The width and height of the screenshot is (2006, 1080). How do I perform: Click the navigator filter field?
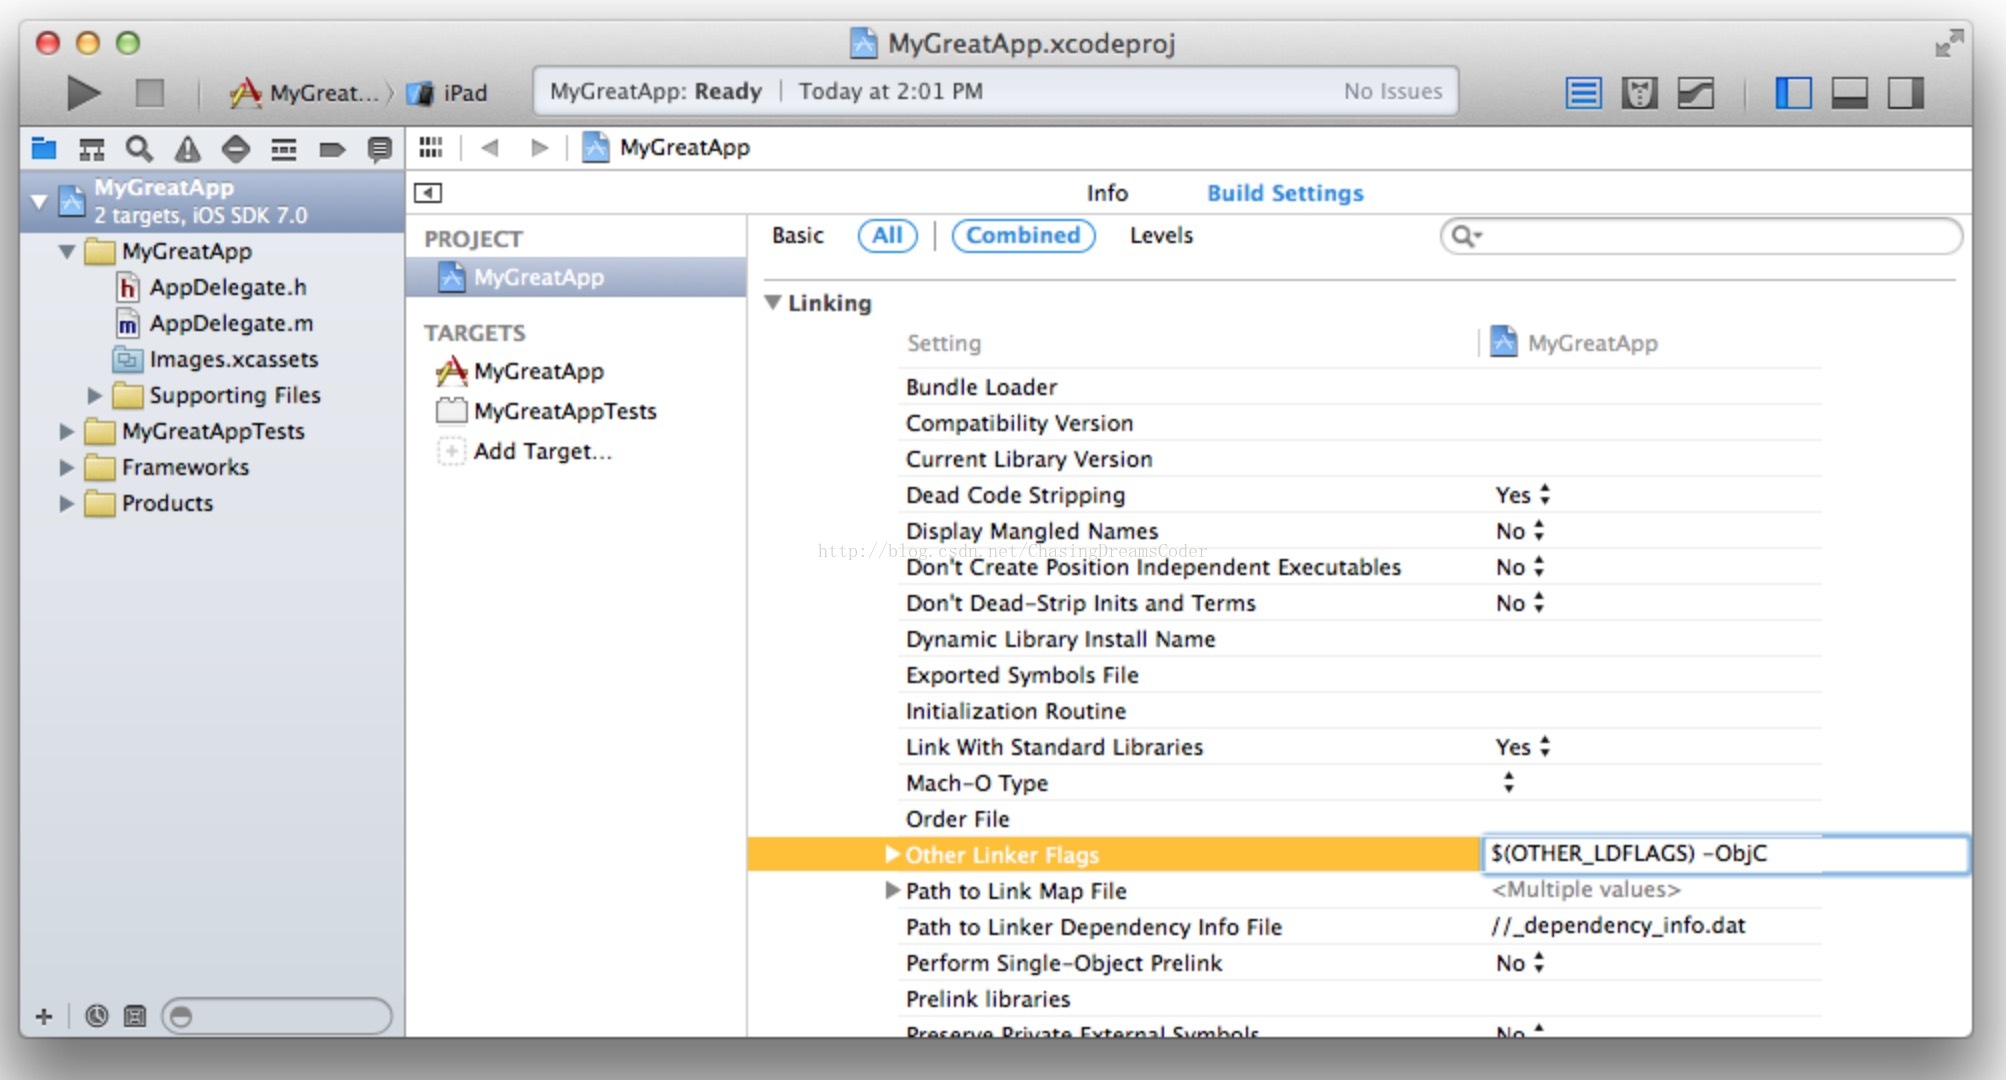[x=277, y=1016]
